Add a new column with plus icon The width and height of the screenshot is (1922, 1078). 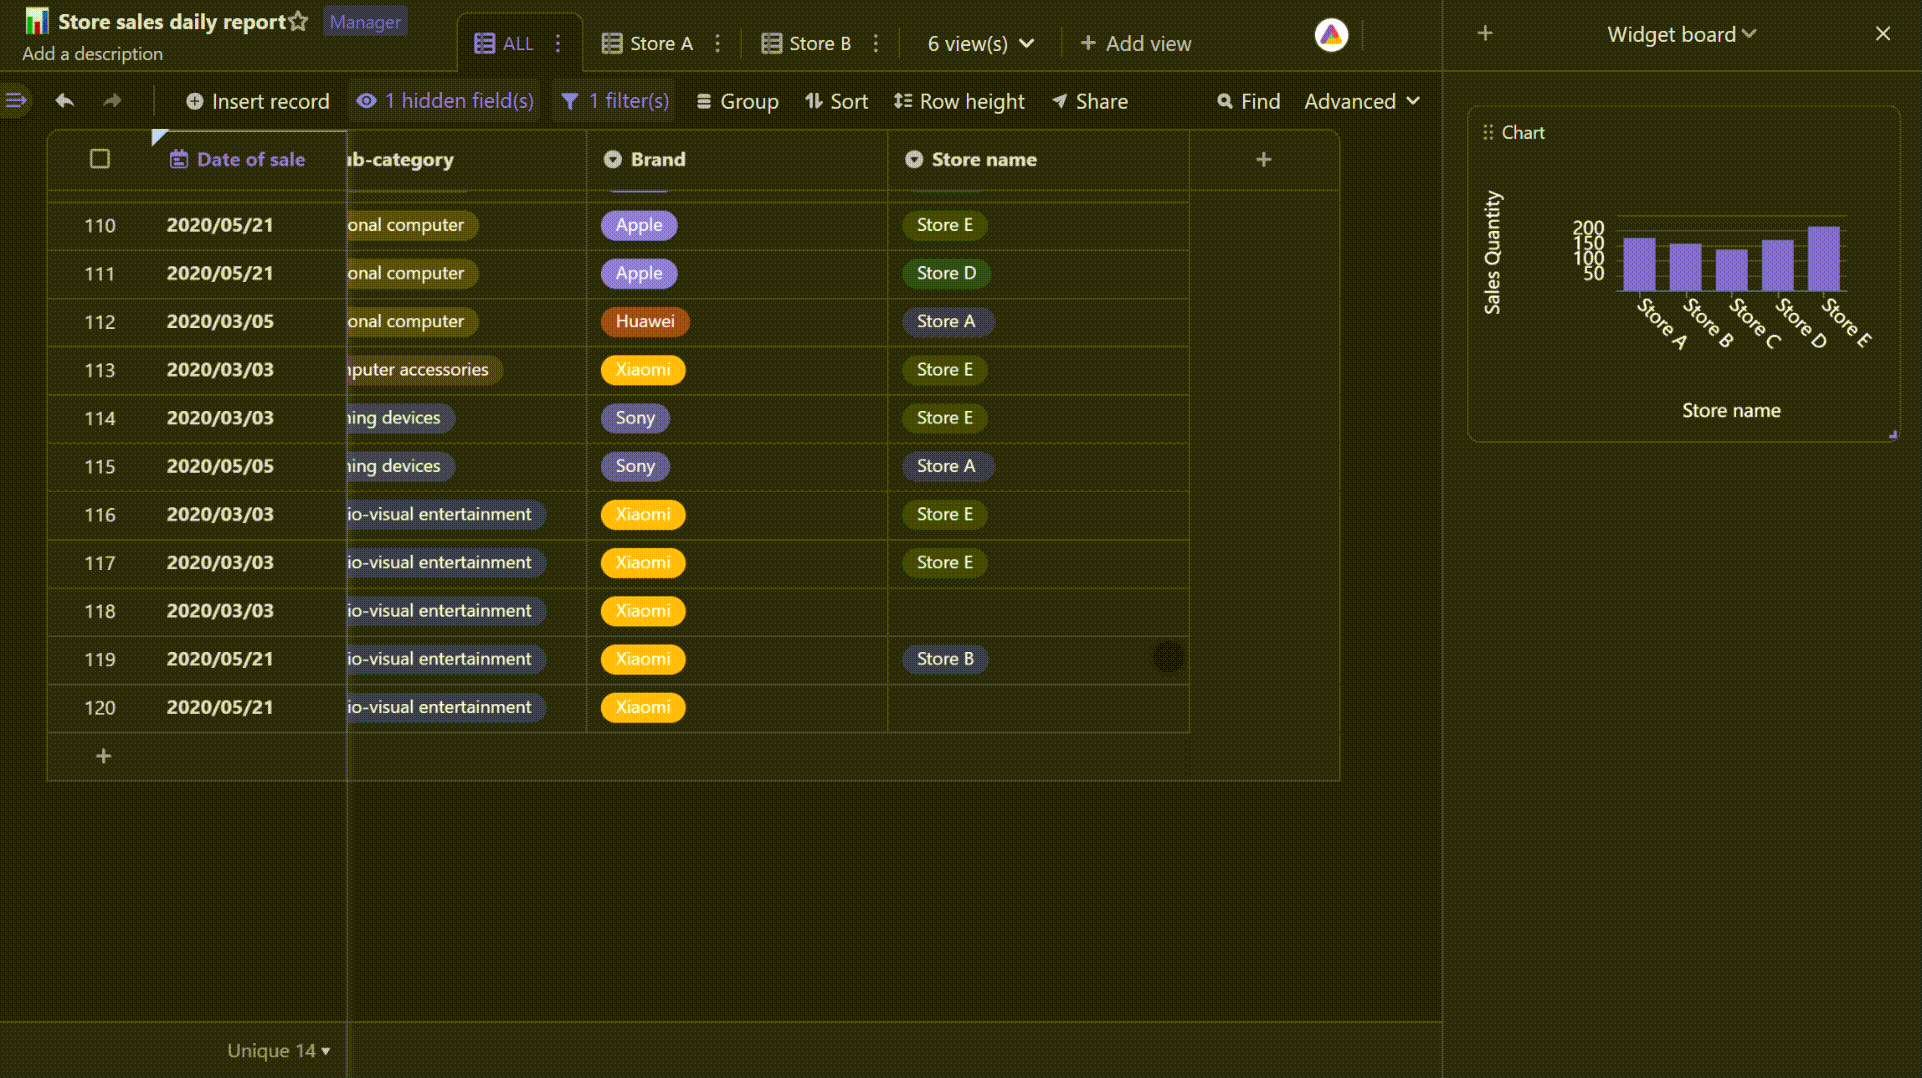tap(1264, 159)
